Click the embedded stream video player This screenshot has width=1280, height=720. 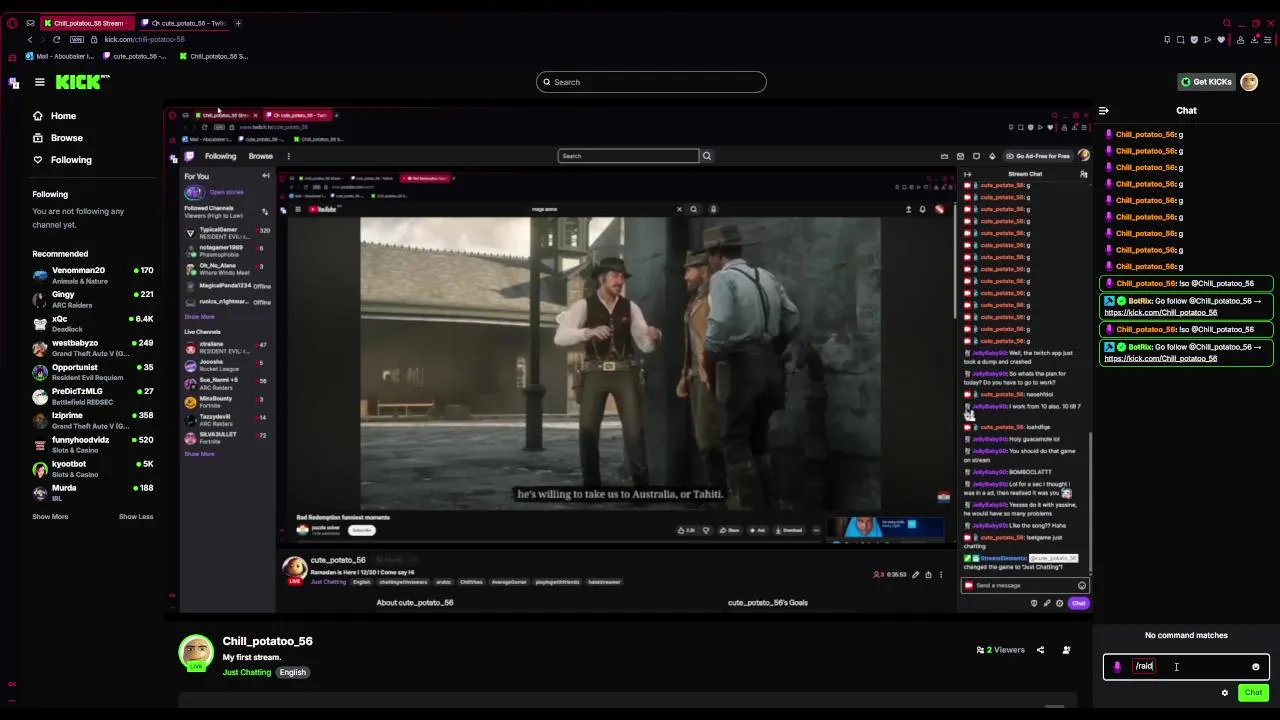pos(628,361)
